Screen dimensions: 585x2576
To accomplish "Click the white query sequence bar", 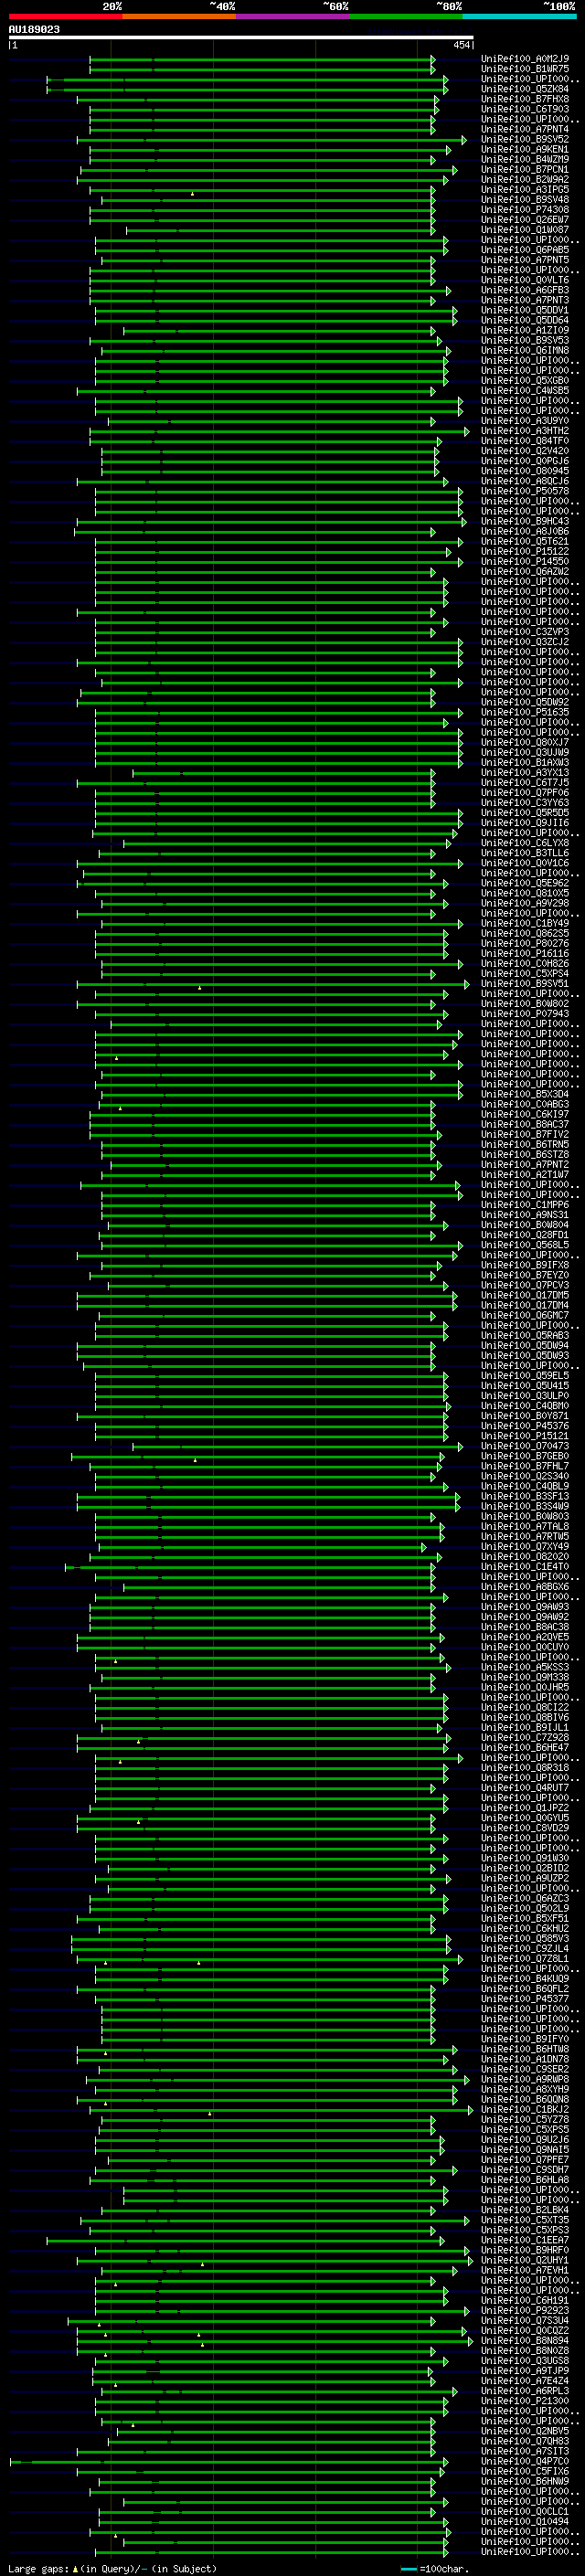I will coord(241,38).
